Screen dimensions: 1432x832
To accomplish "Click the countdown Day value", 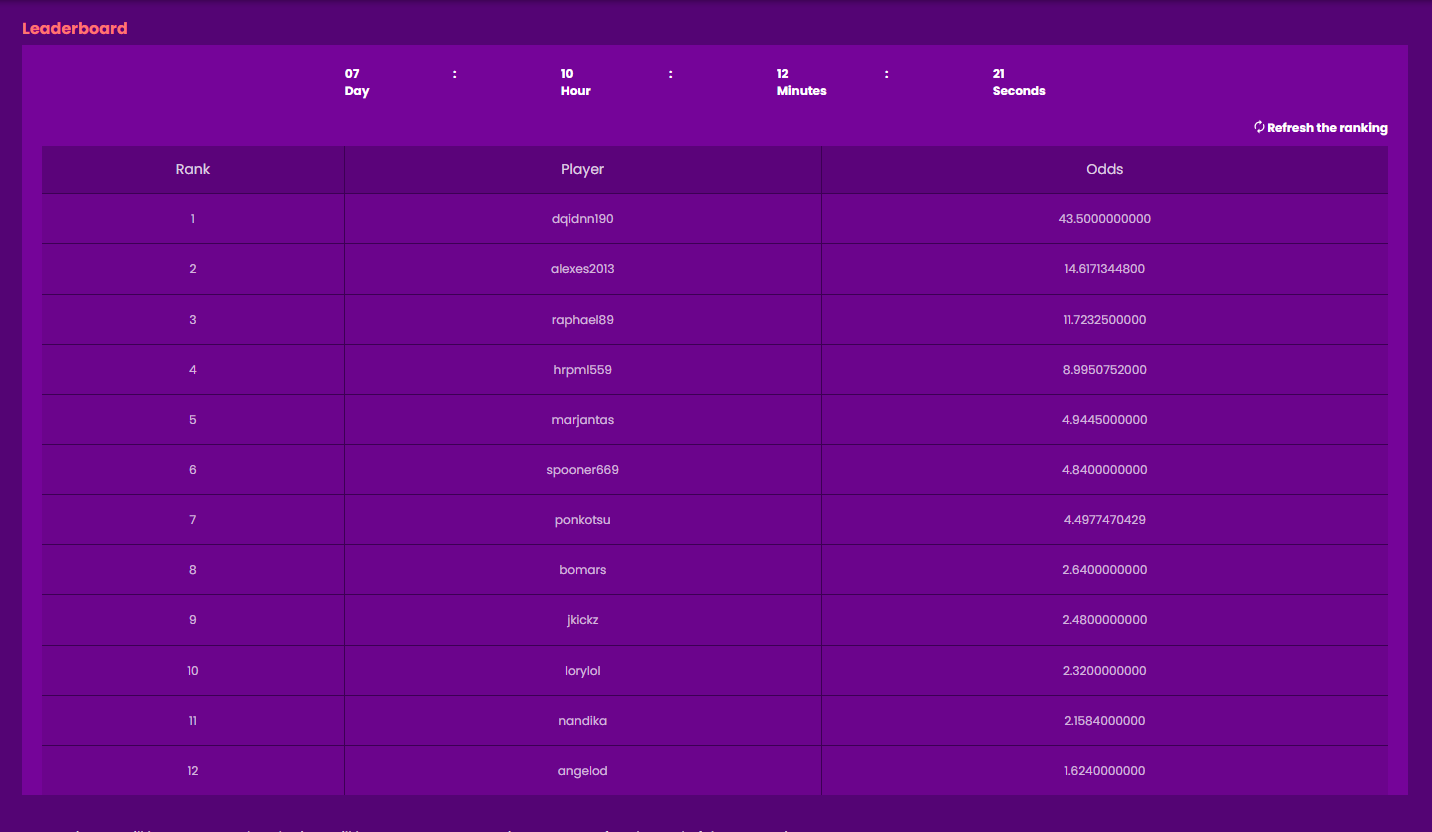I will click(x=352, y=74).
